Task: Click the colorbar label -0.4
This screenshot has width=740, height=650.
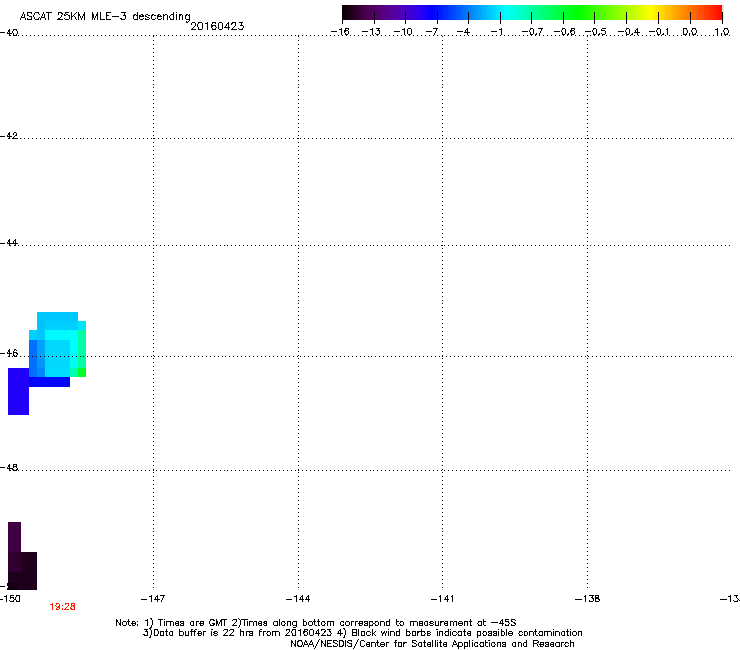Action: tap(629, 32)
